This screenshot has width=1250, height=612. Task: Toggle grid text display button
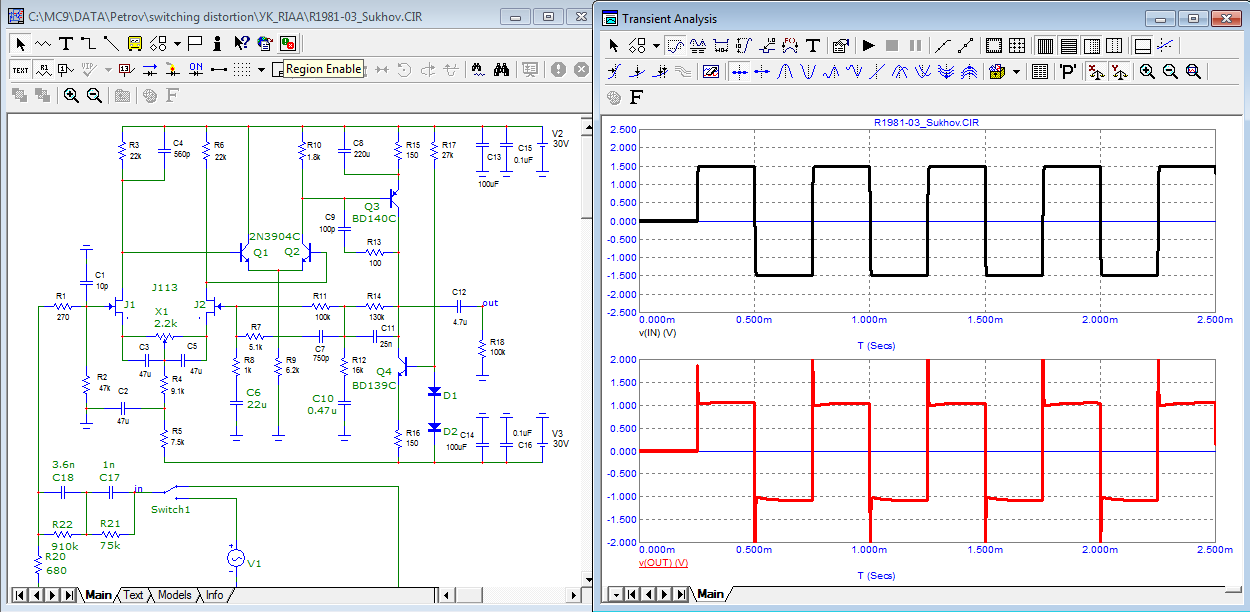coord(20,69)
